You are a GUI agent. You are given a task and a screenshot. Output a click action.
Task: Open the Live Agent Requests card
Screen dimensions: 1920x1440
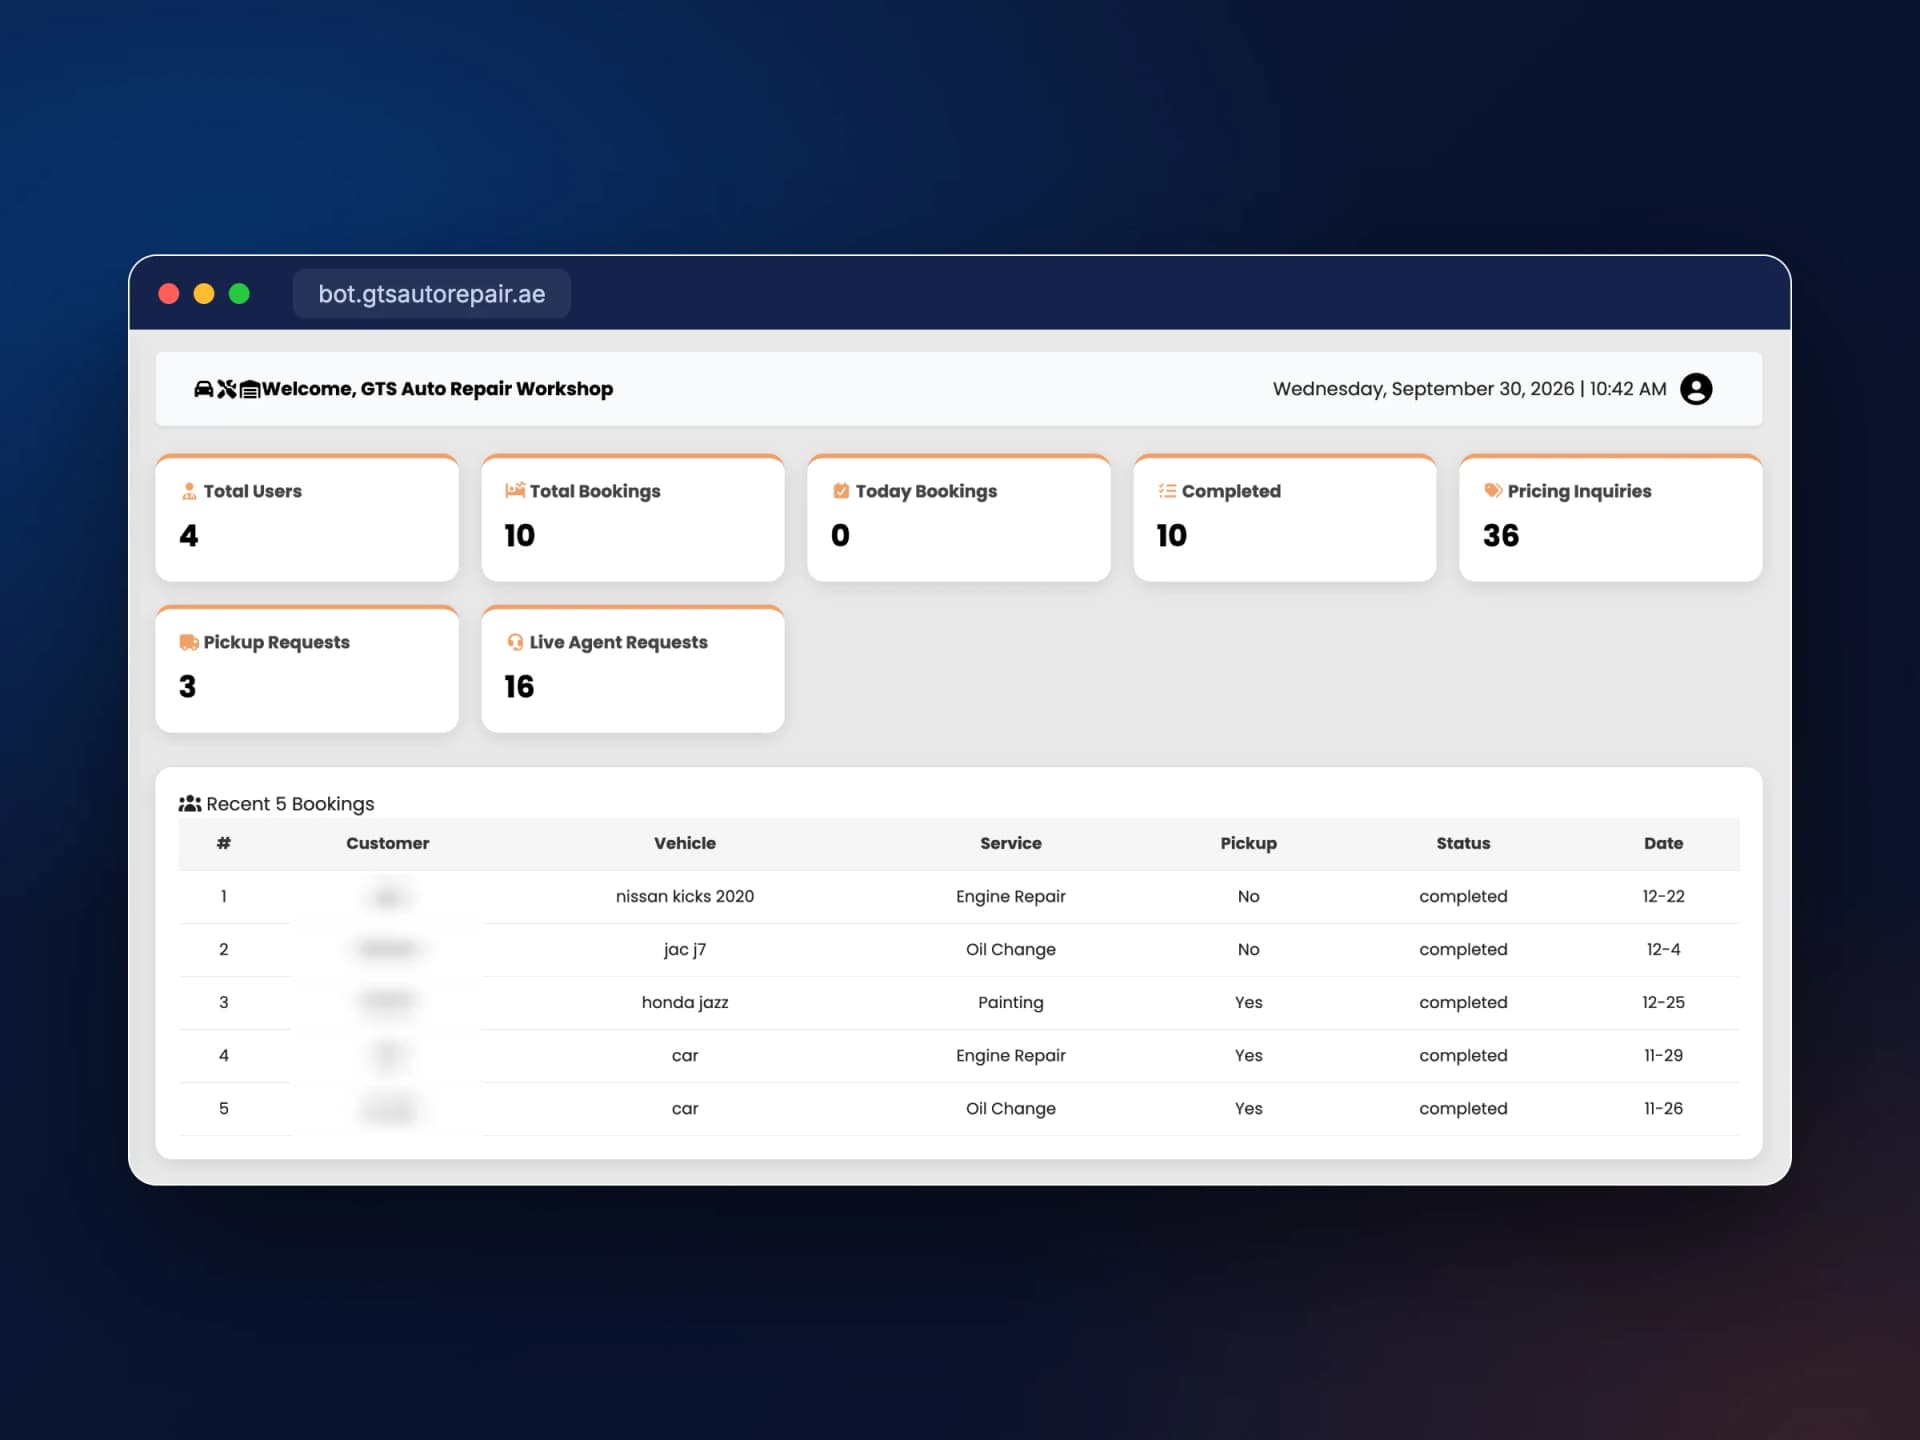[633, 669]
